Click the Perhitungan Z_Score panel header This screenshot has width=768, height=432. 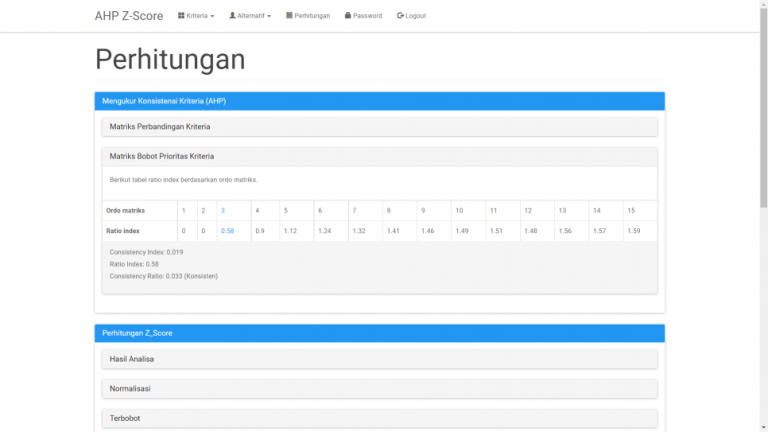point(380,333)
